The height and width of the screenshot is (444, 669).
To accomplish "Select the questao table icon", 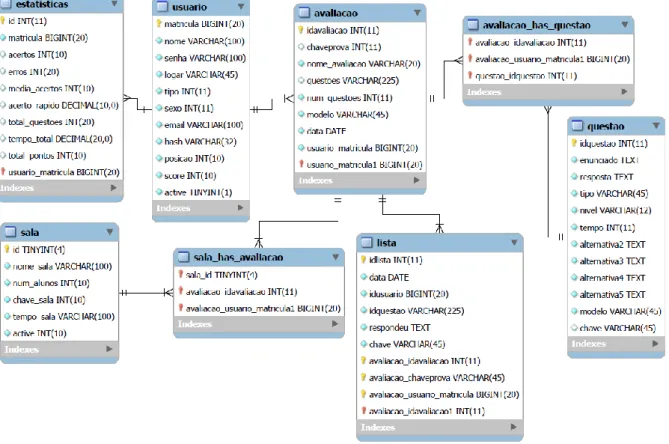I will point(577,126).
